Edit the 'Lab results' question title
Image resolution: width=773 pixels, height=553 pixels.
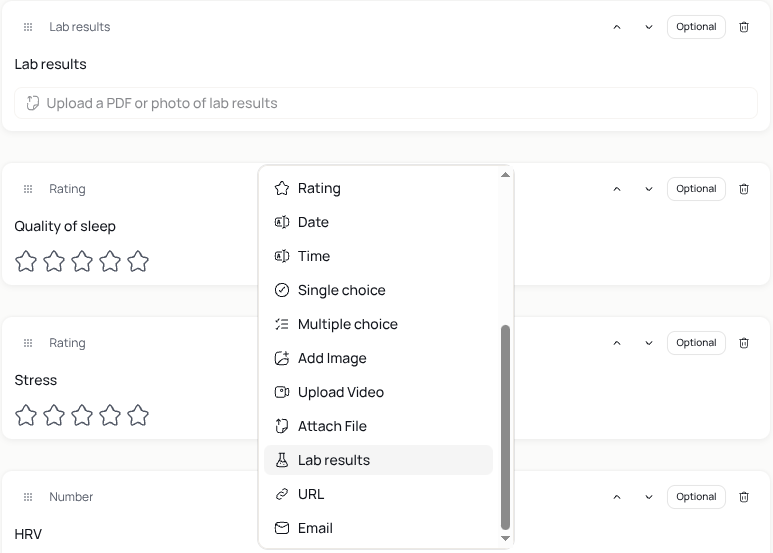(50, 64)
